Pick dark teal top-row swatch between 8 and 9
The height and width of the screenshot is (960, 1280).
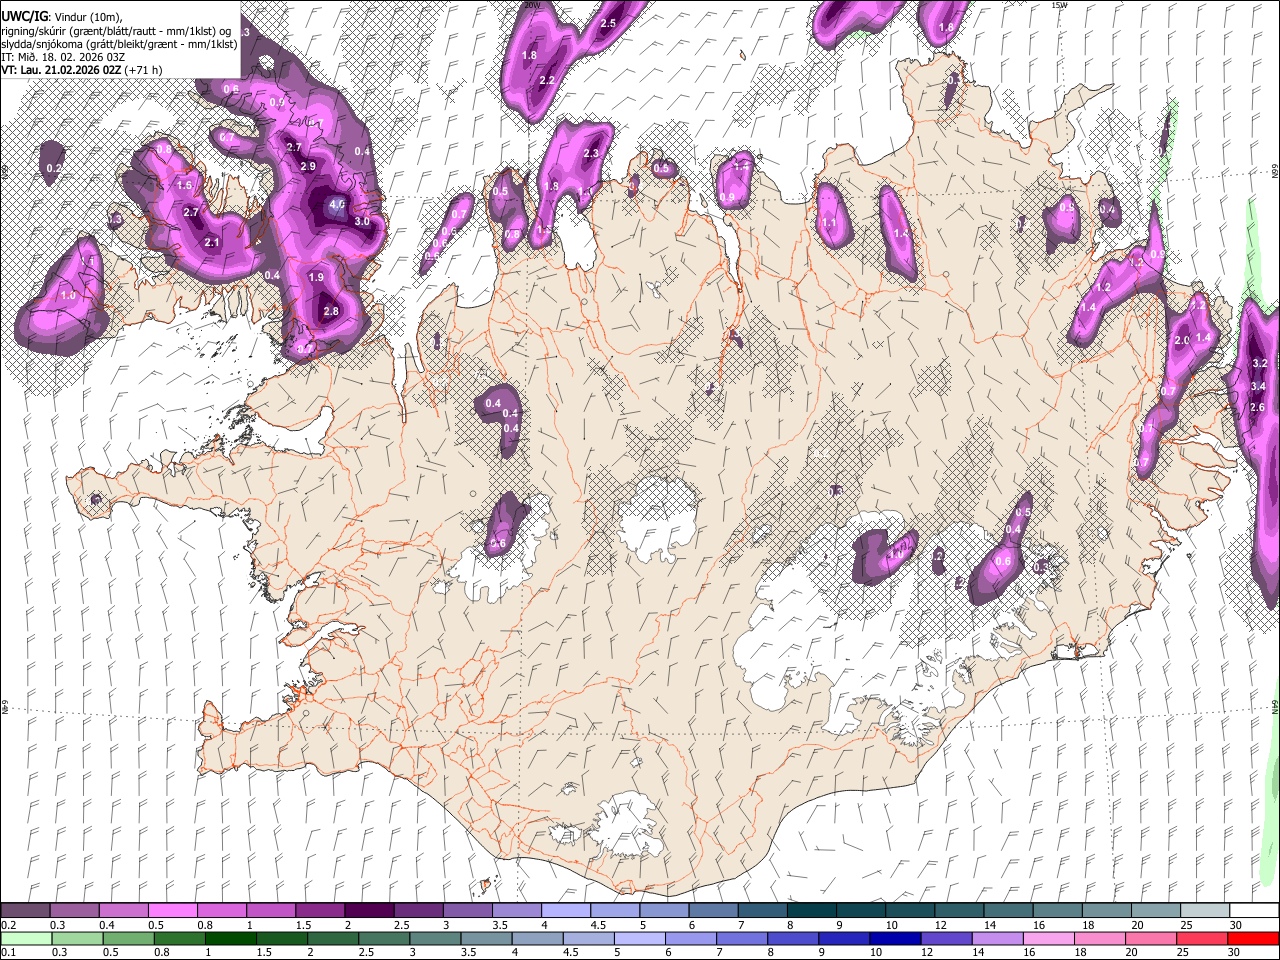point(812,911)
